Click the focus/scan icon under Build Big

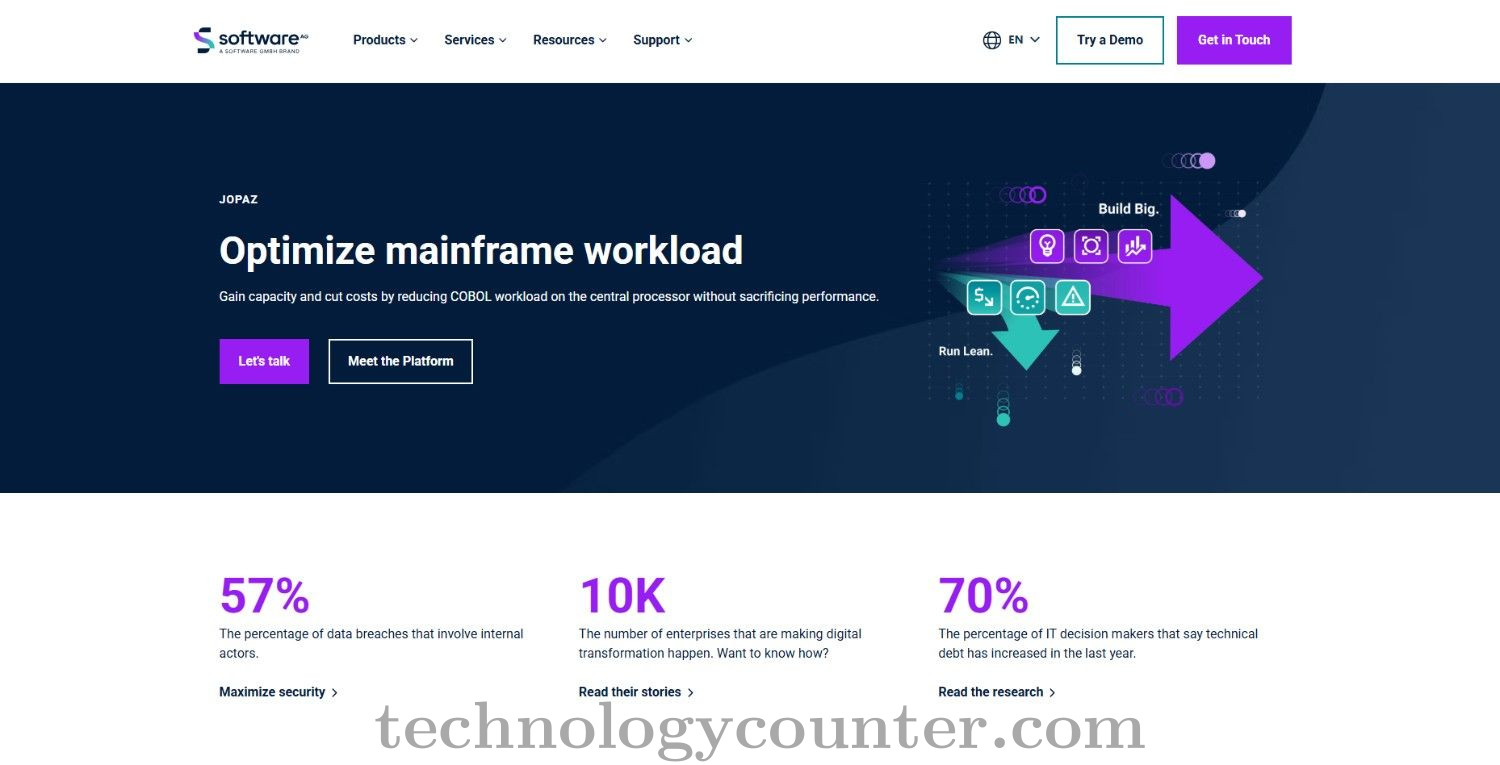point(1091,246)
